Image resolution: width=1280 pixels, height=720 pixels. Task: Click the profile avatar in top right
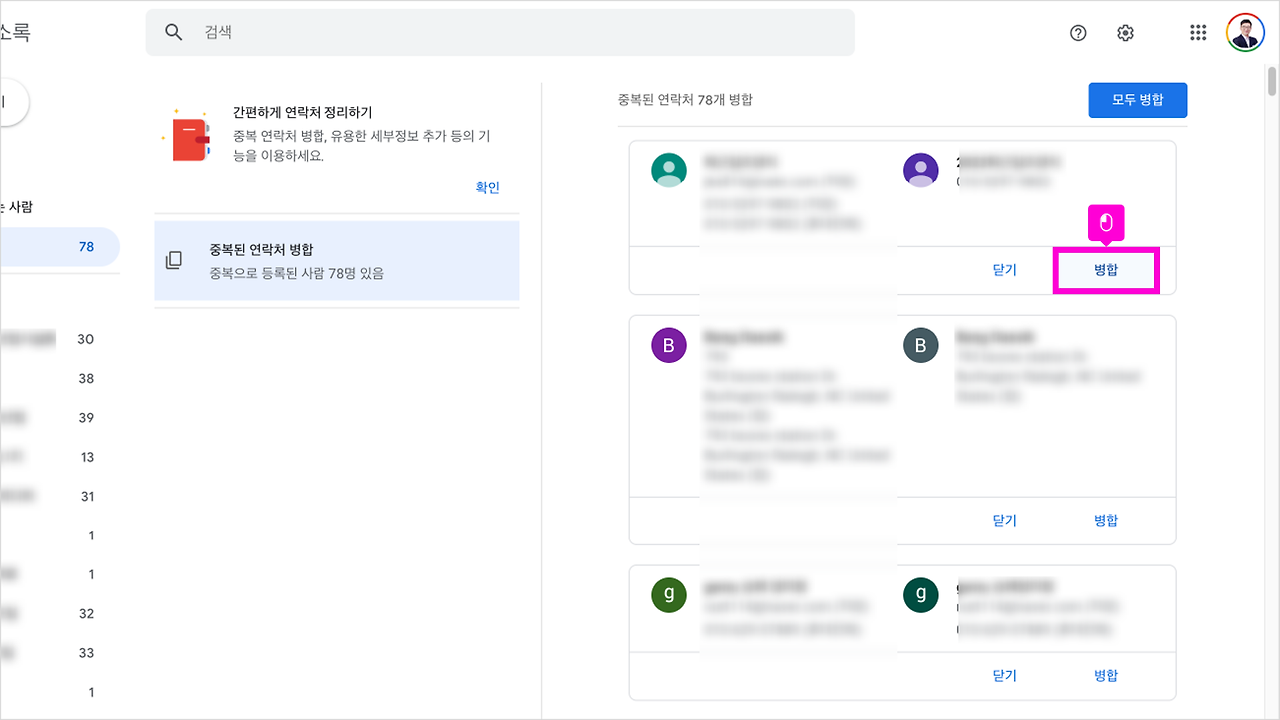1244,32
